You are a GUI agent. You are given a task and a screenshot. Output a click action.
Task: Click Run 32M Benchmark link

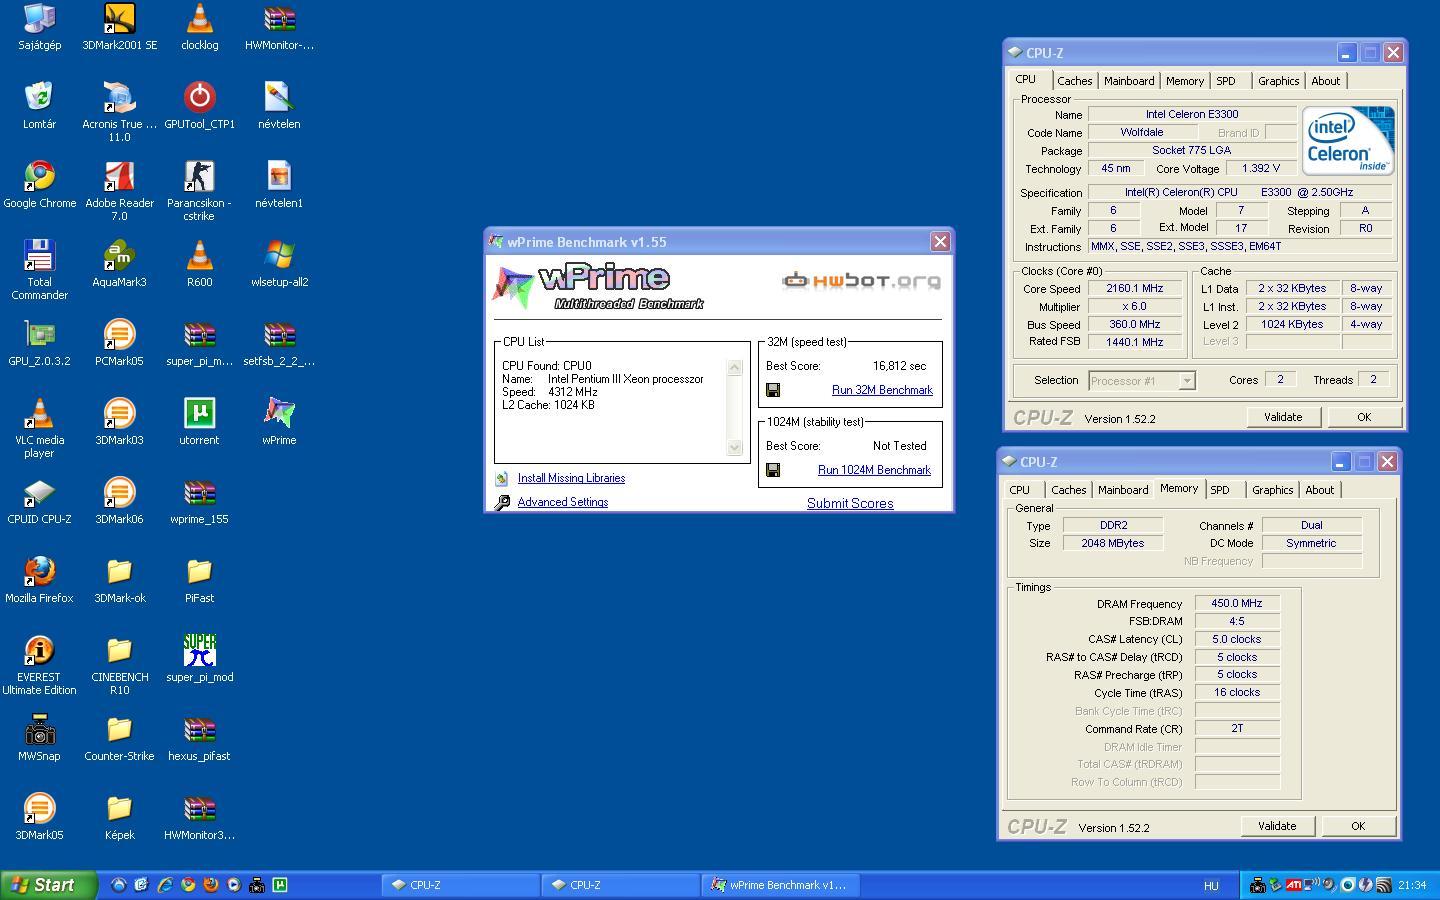tap(882, 390)
